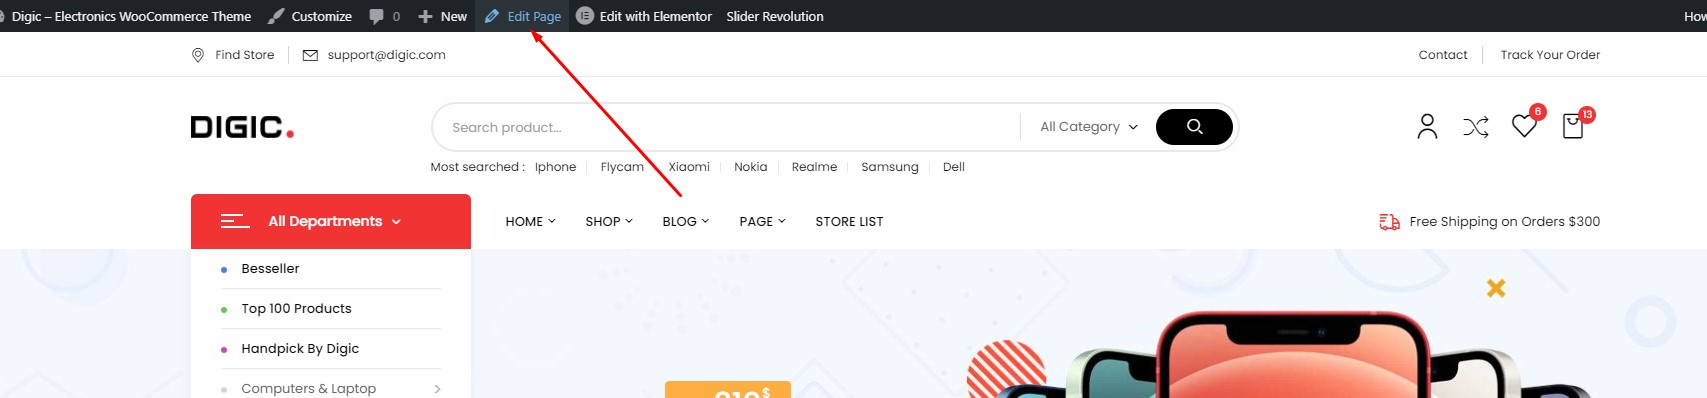Click the black search magnifier button

[x=1194, y=127]
